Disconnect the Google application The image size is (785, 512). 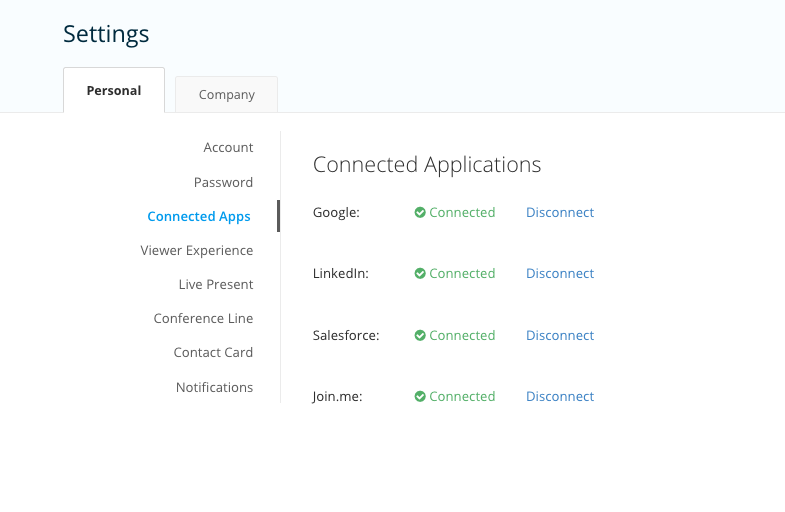click(x=560, y=213)
